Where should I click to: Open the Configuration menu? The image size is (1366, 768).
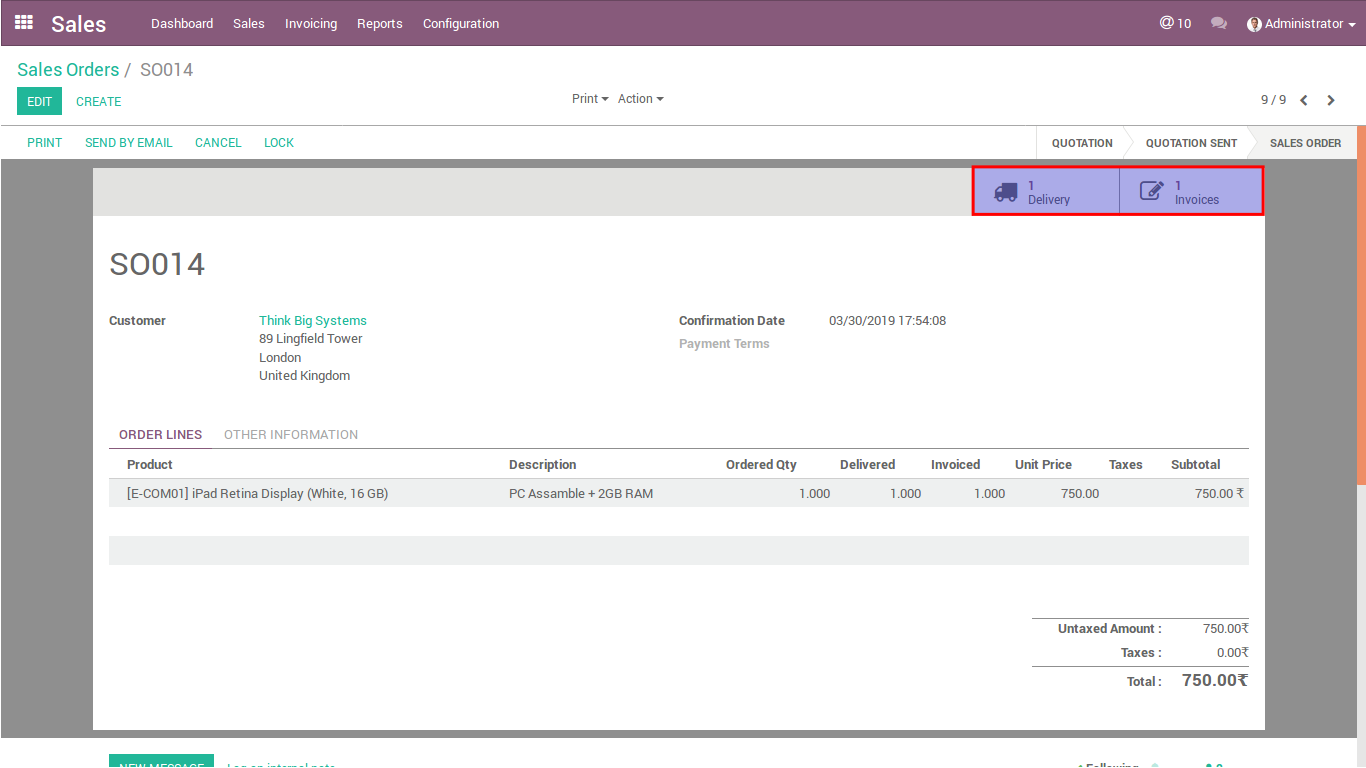point(460,23)
